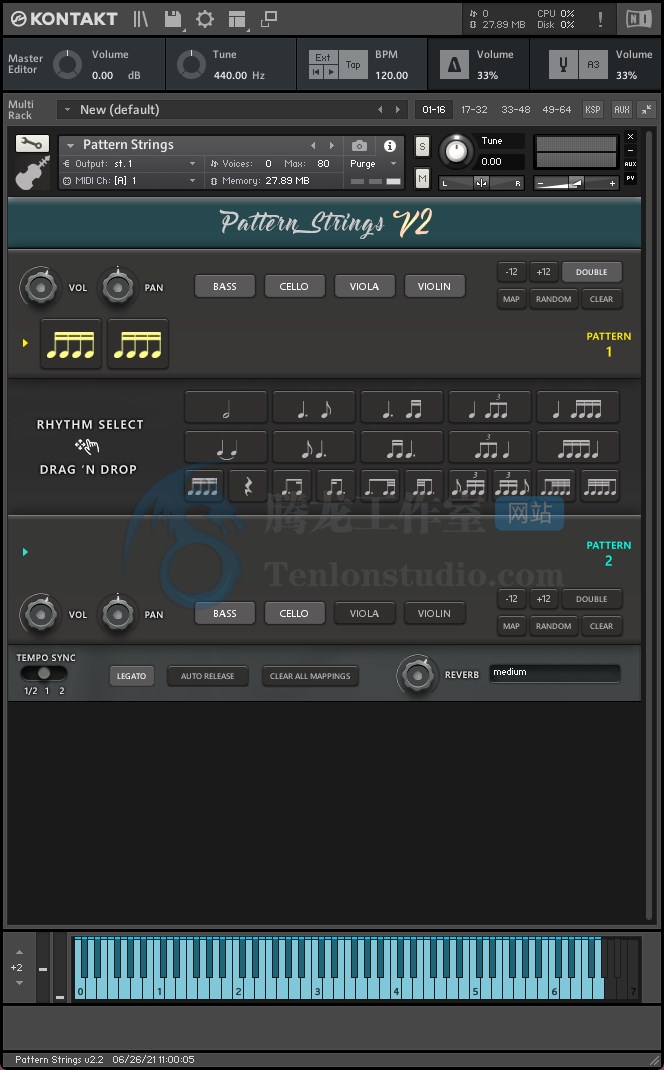Adjust Pattern 1 VOL knob
This screenshot has width=664, height=1070.
[40, 287]
